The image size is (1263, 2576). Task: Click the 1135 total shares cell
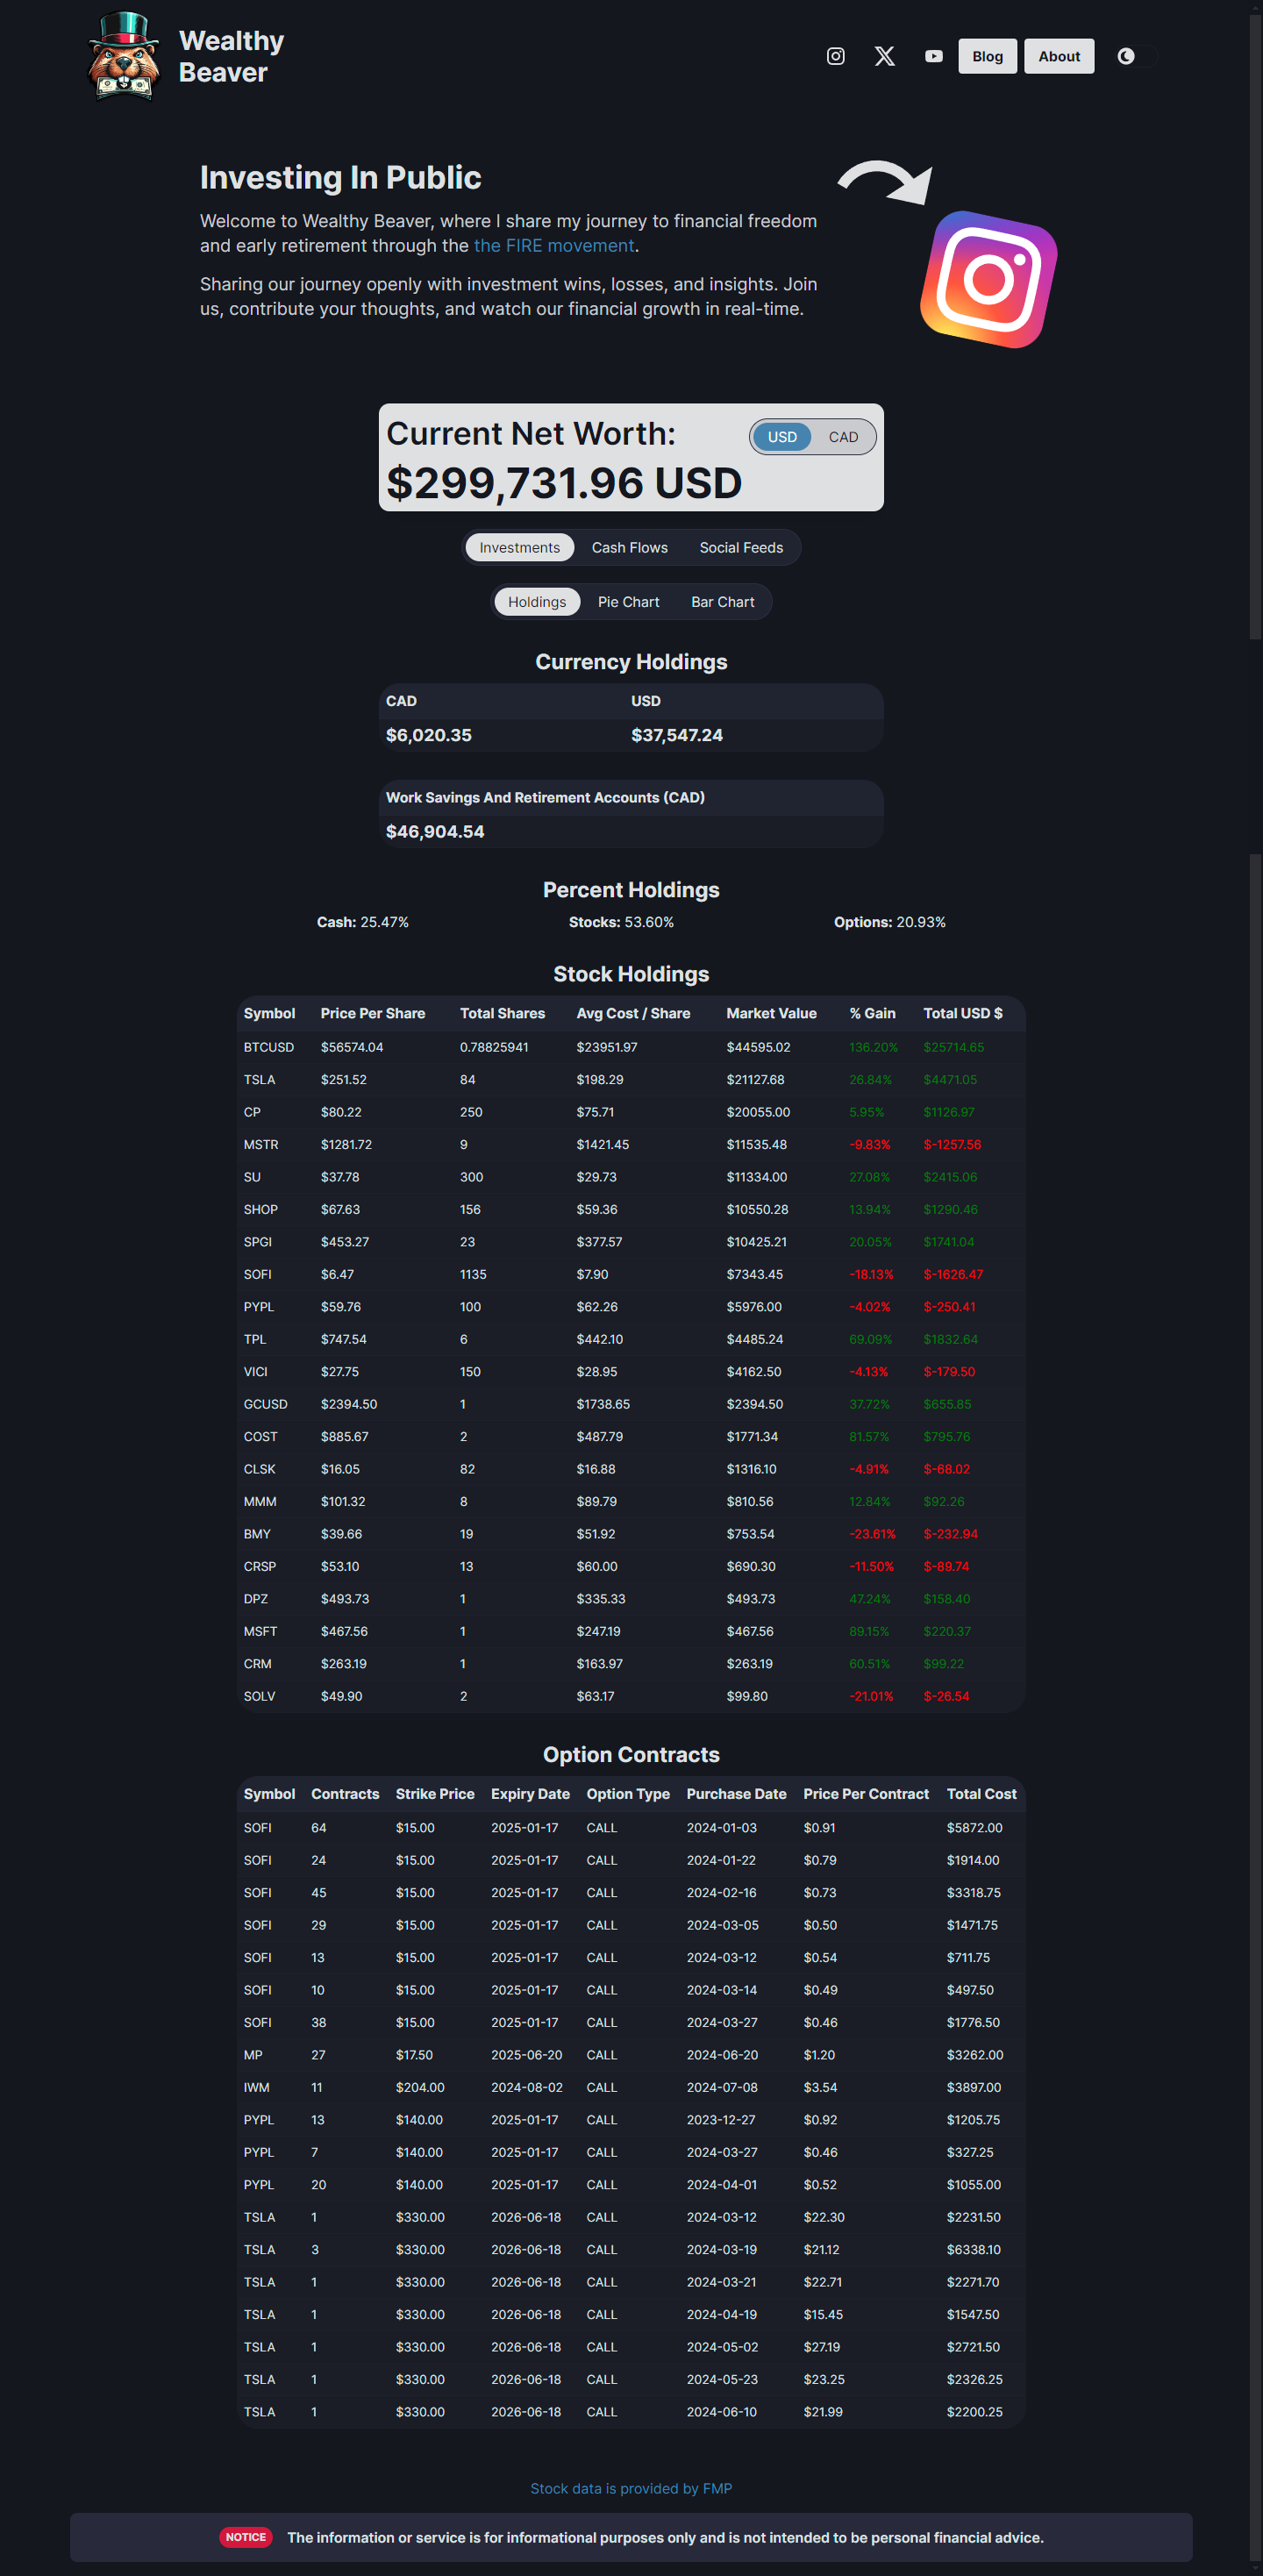coord(473,1274)
